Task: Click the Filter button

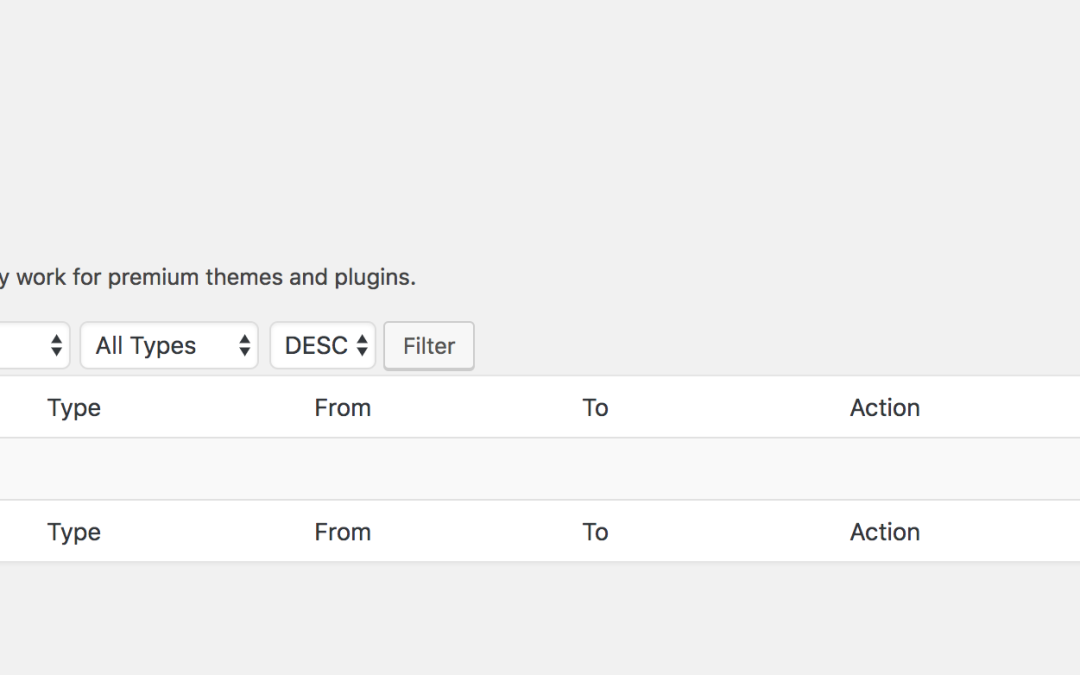Action: [428, 346]
